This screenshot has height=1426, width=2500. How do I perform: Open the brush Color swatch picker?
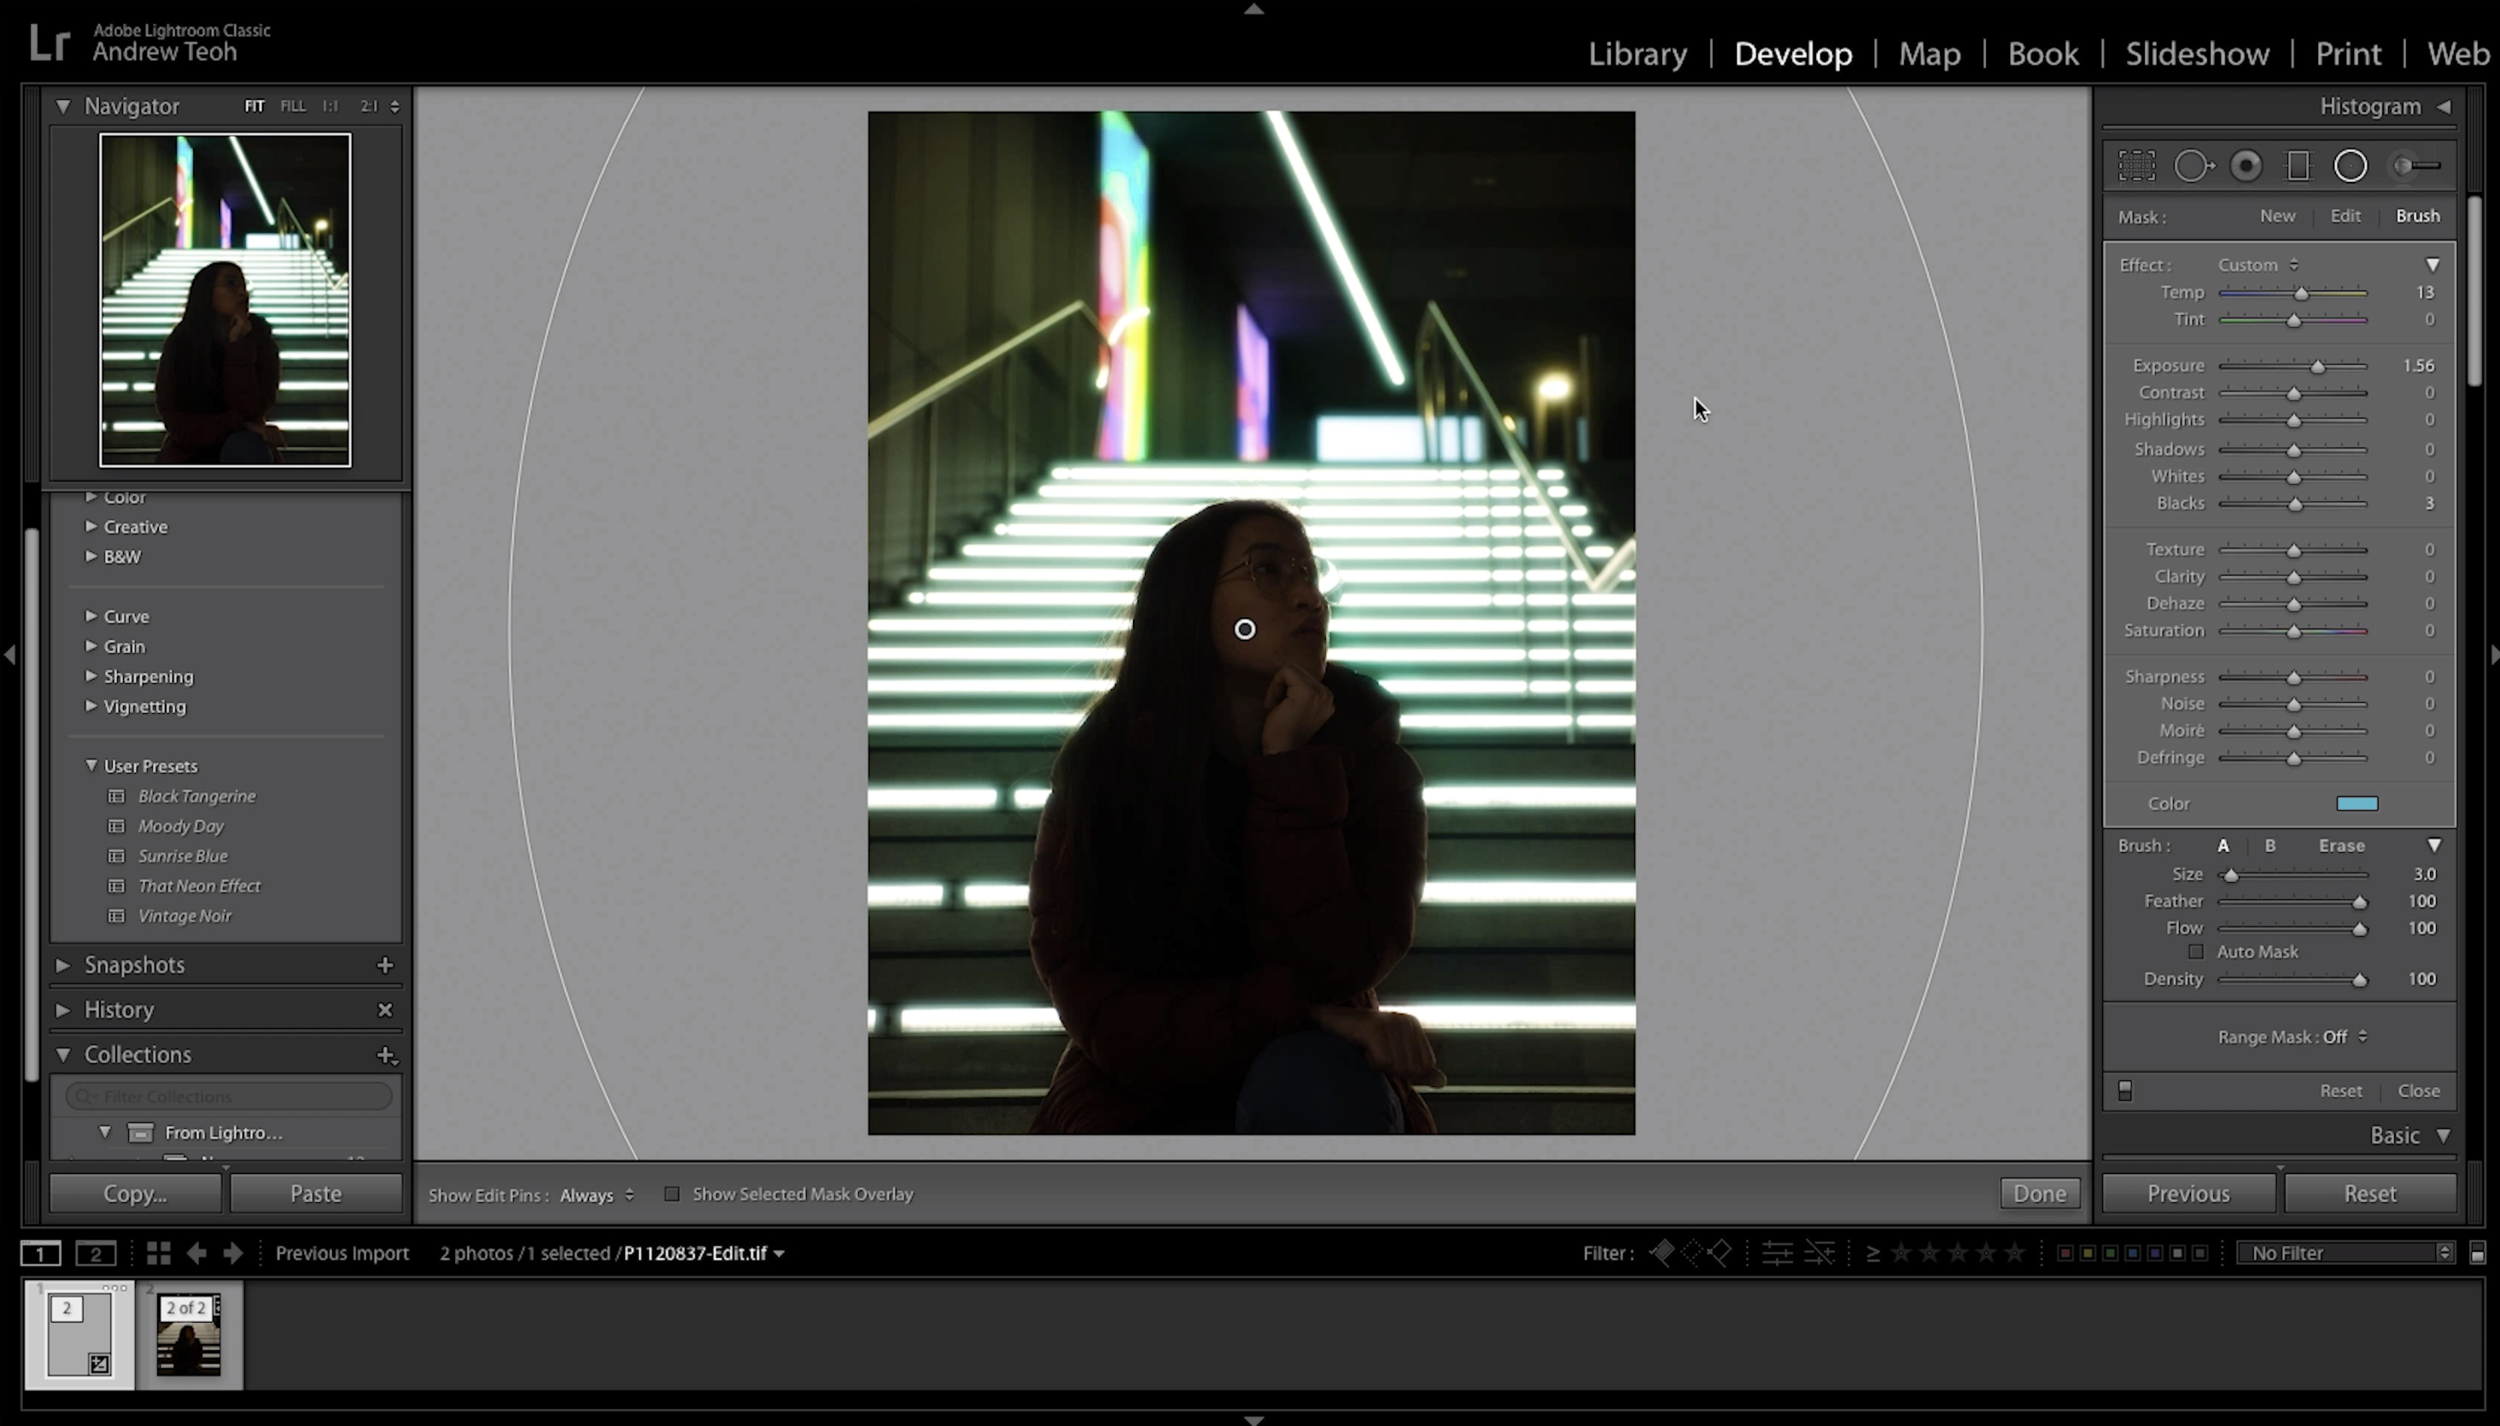(2357, 803)
